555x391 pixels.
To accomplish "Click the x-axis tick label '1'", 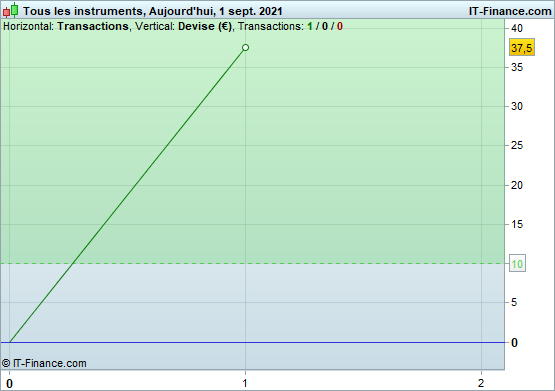I will (x=245, y=383).
